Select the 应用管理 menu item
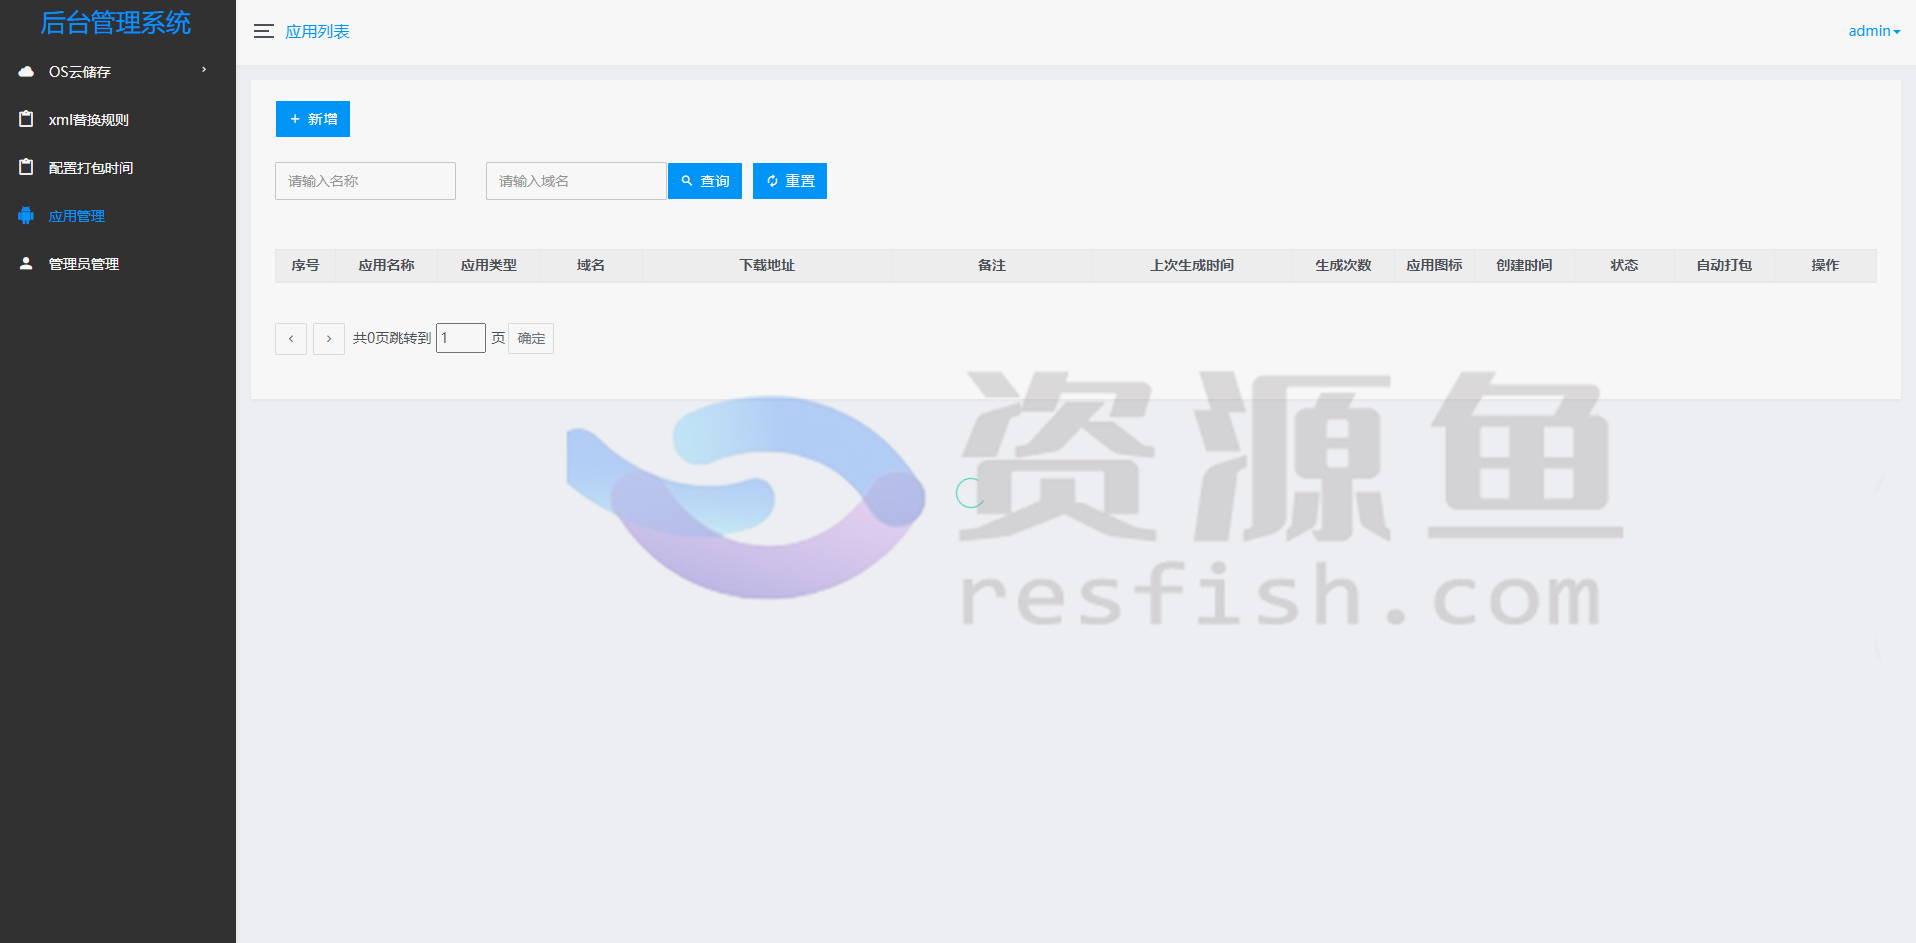1916x943 pixels. coord(118,216)
